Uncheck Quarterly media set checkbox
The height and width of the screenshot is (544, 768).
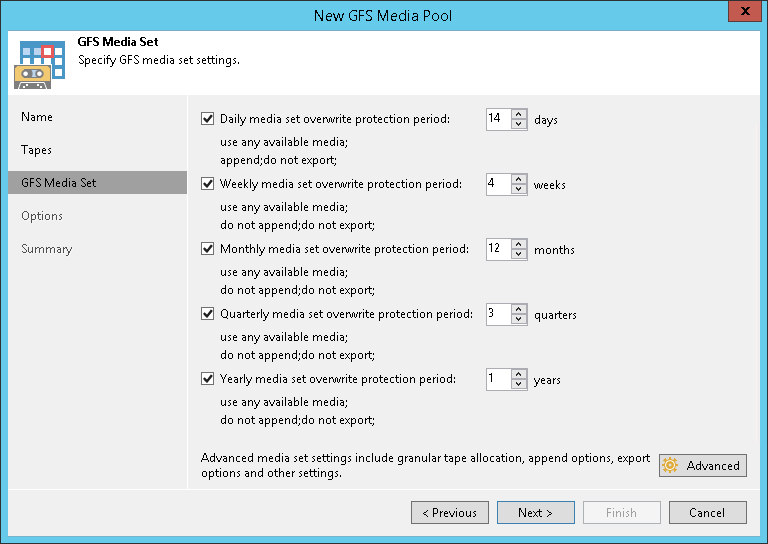208,314
